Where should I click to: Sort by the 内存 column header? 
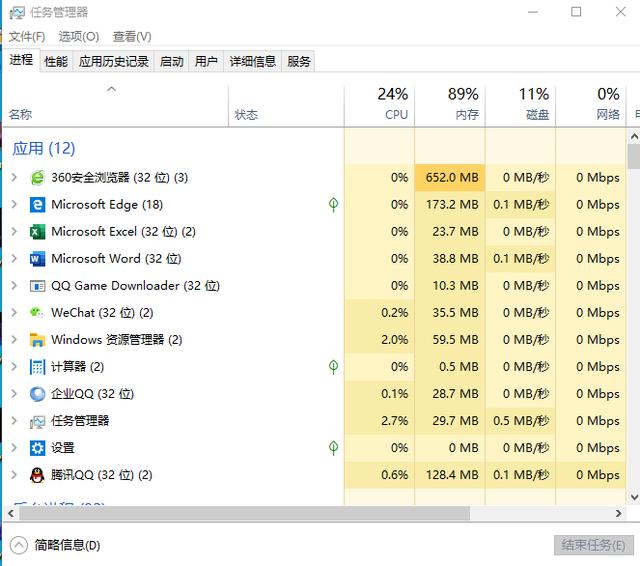[x=450, y=105]
